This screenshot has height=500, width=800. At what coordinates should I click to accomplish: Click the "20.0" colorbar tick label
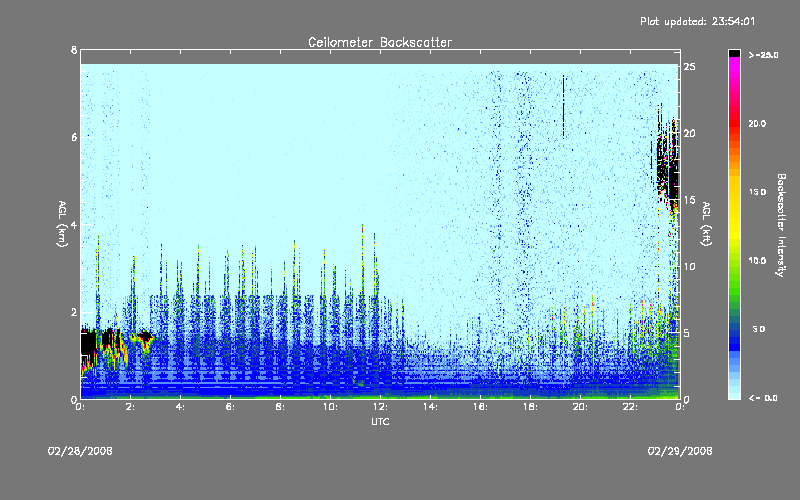tap(757, 123)
